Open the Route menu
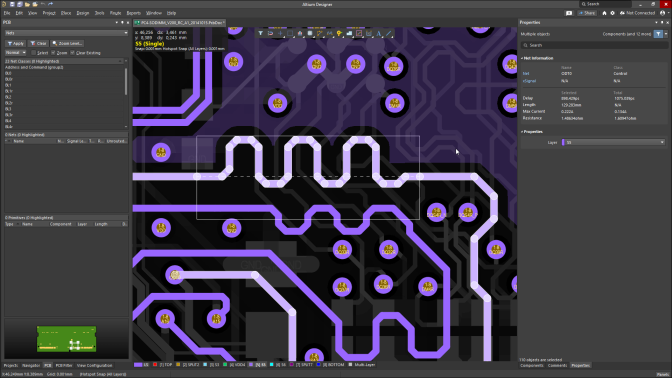The width and height of the screenshot is (672, 378). [x=115, y=13]
